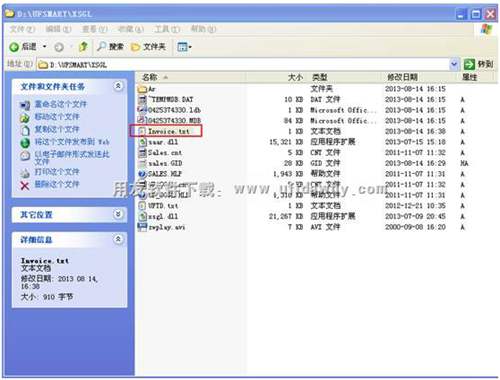
Task: Select the 0425374330.MDB file icon
Action: point(142,120)
